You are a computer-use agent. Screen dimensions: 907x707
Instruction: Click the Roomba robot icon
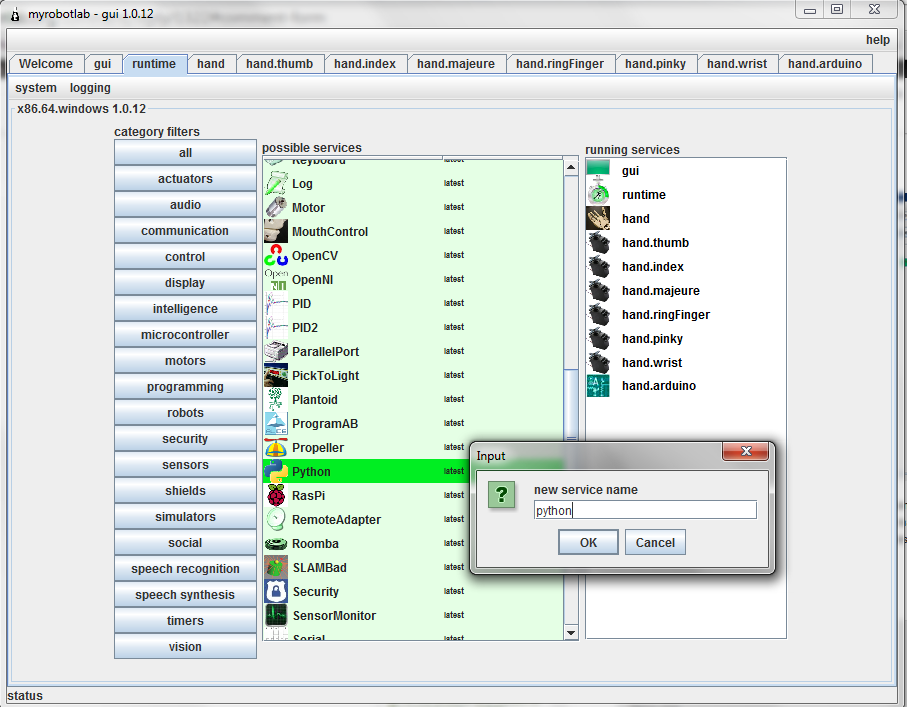coord(276,543)
